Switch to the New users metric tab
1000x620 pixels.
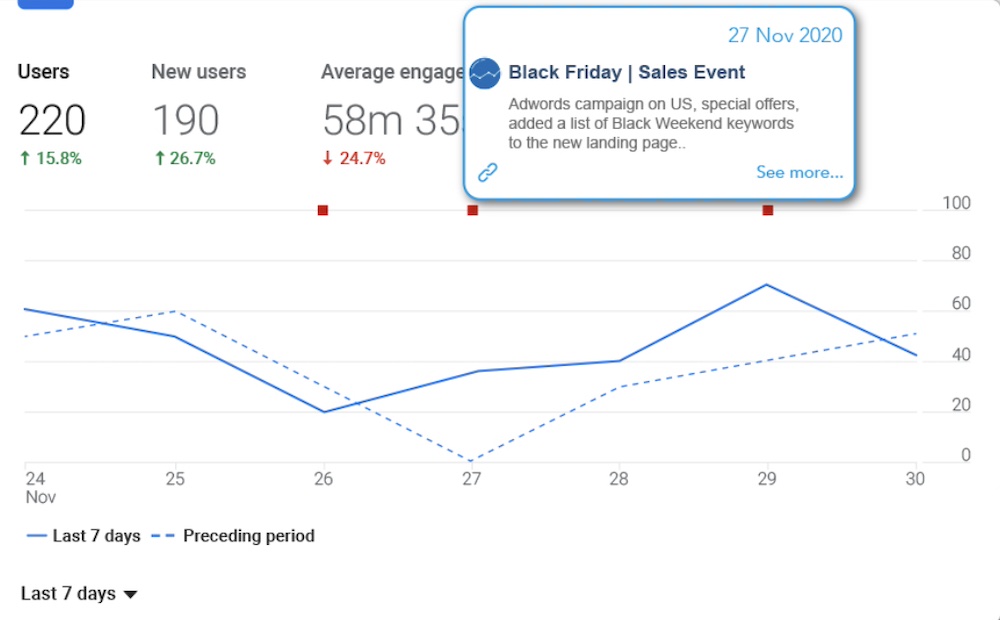pyautogui.click(x=198, y=72)
